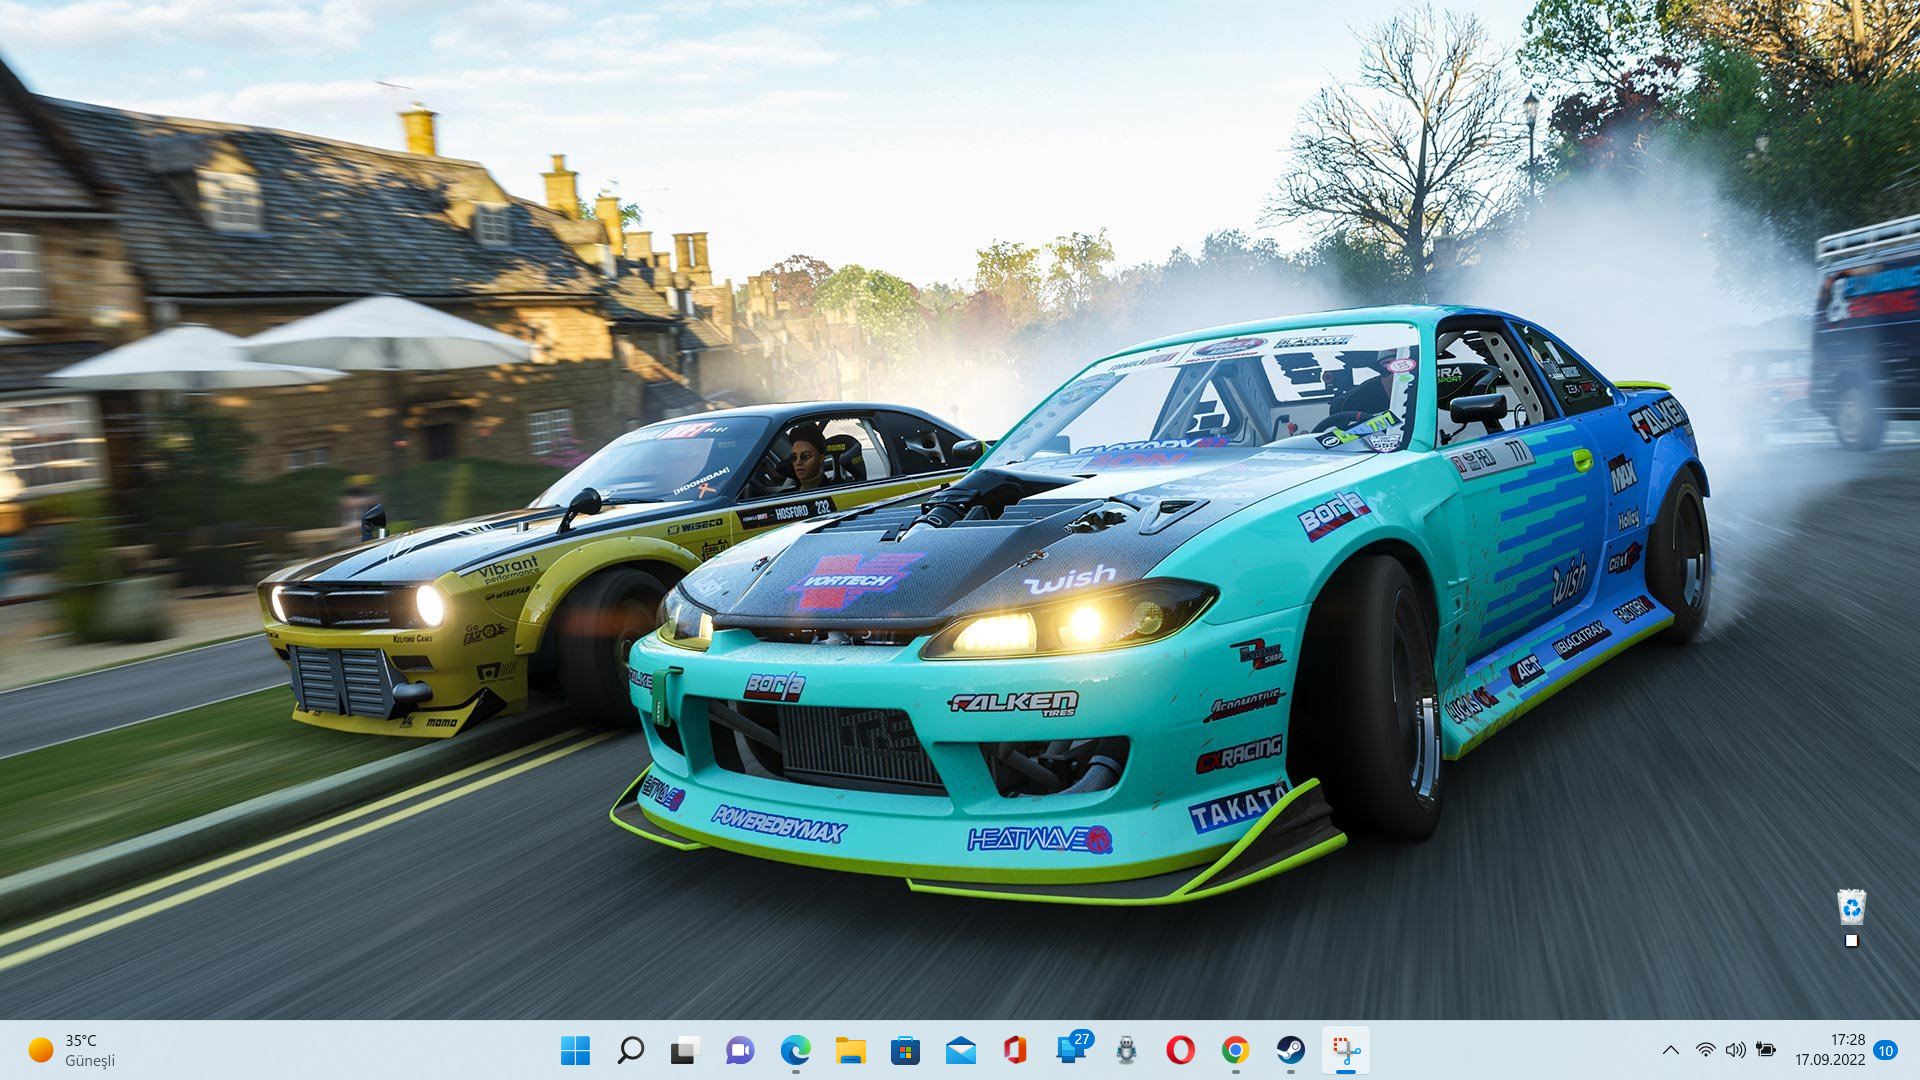The image size is (1920, 1080).
Task: Open the gray robot app icon
Action: pos(1126,1050)
